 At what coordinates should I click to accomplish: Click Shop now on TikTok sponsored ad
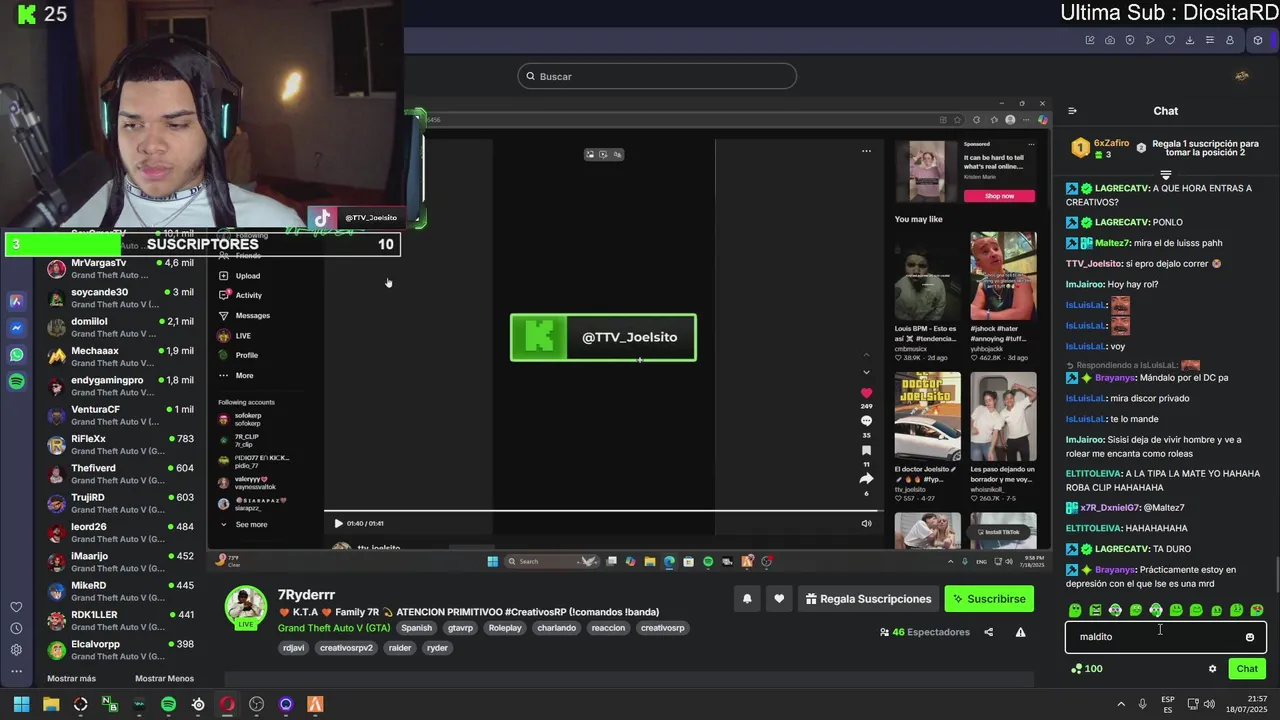click(x=999, y=196)
